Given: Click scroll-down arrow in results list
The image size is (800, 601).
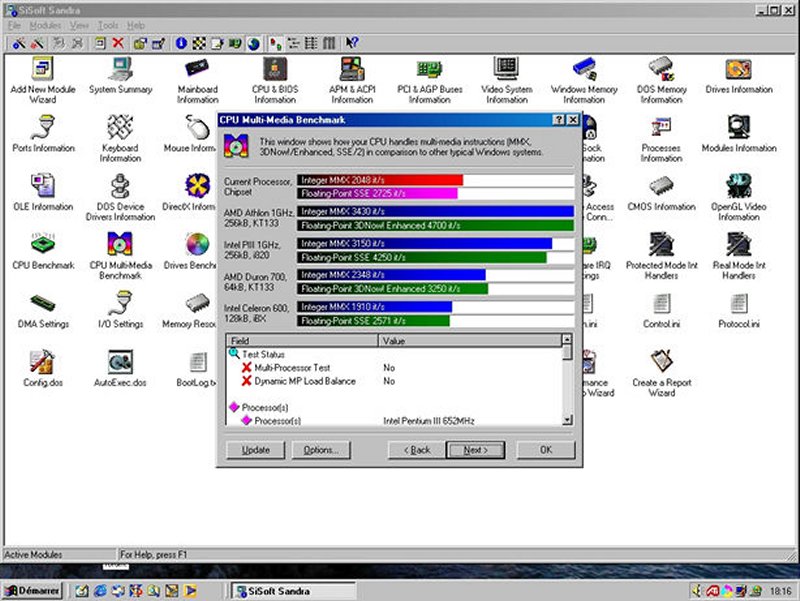Looking at the screenshot, I should coord(567,420).
